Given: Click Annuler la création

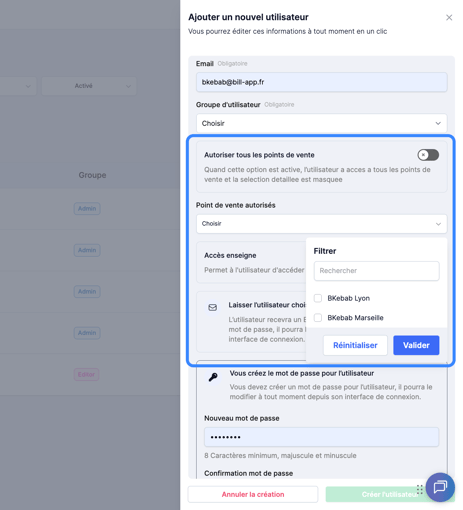Looking at the screenshot, I should (253, 494).
